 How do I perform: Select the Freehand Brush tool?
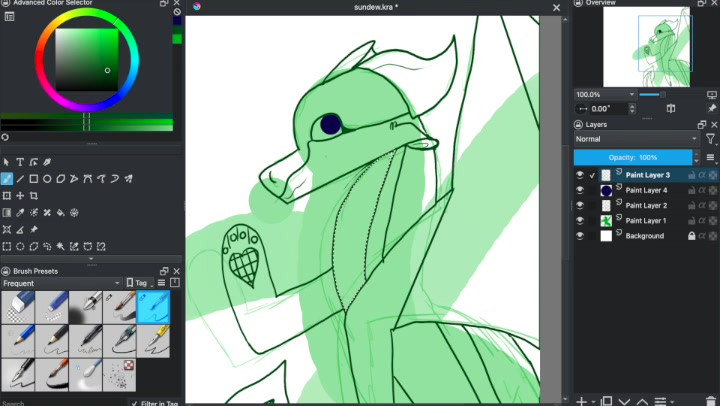[x=6, y=179]
